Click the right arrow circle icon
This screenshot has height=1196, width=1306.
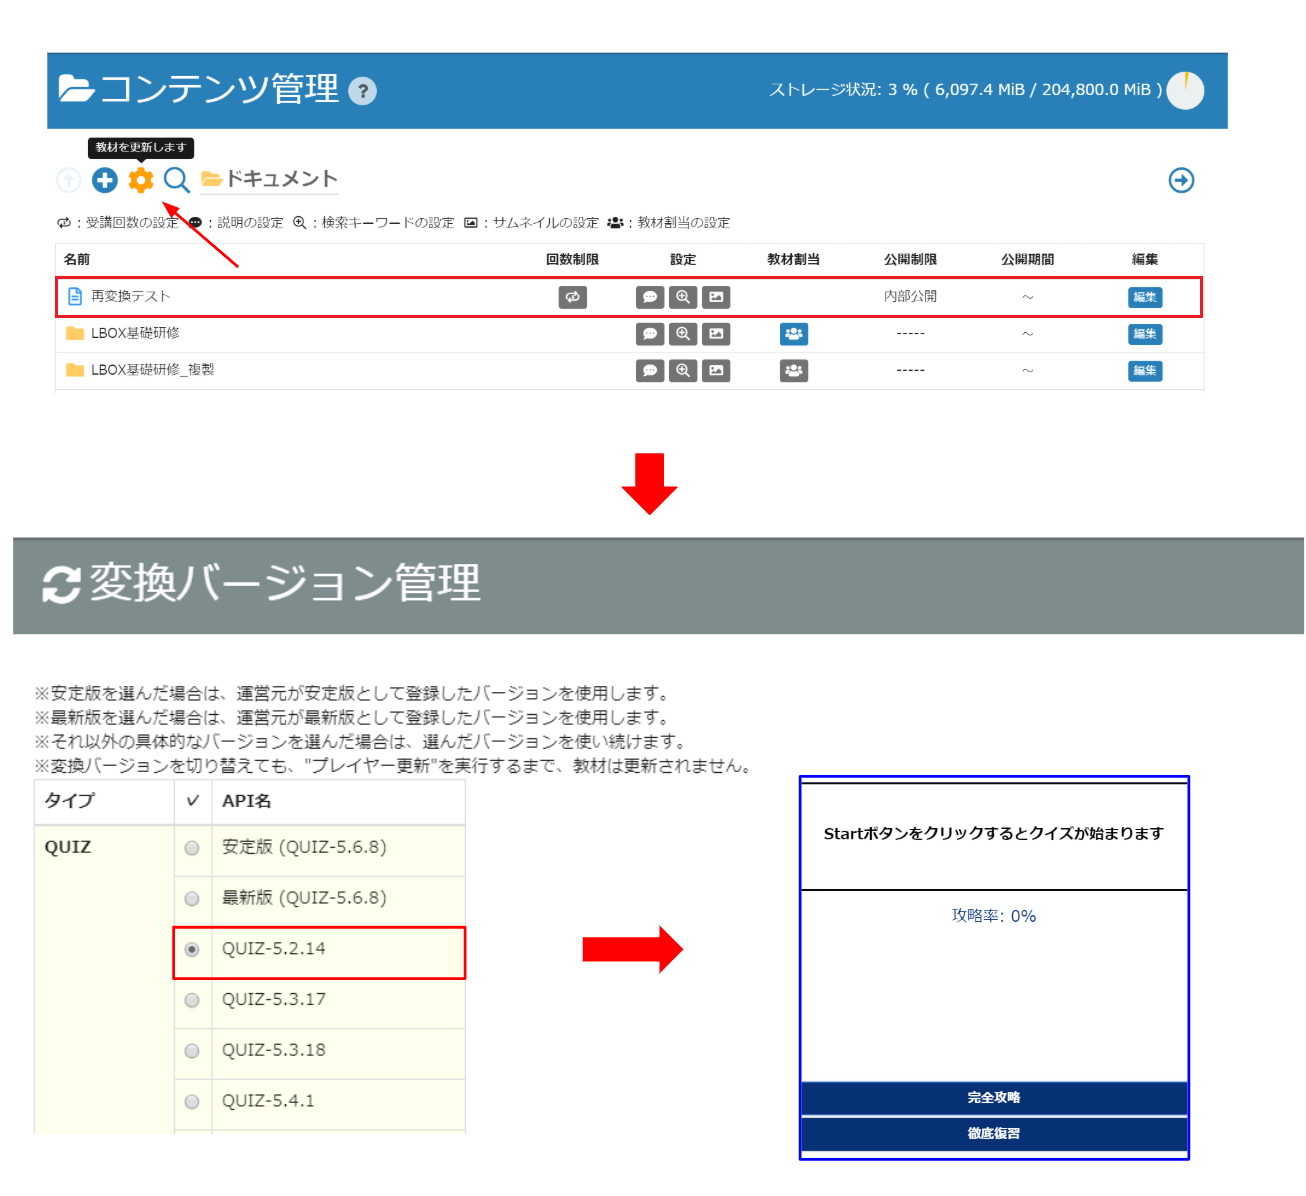point(1181,180)
